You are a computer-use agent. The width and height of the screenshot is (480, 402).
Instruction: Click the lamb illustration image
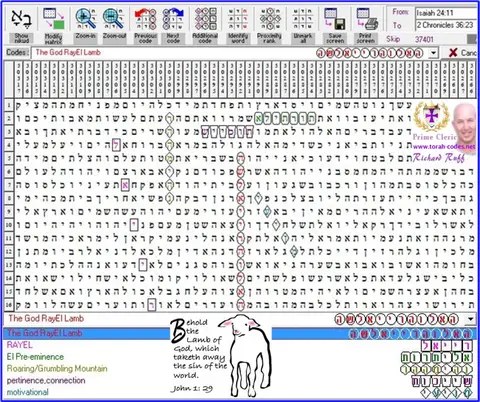(x=245, y=355)
